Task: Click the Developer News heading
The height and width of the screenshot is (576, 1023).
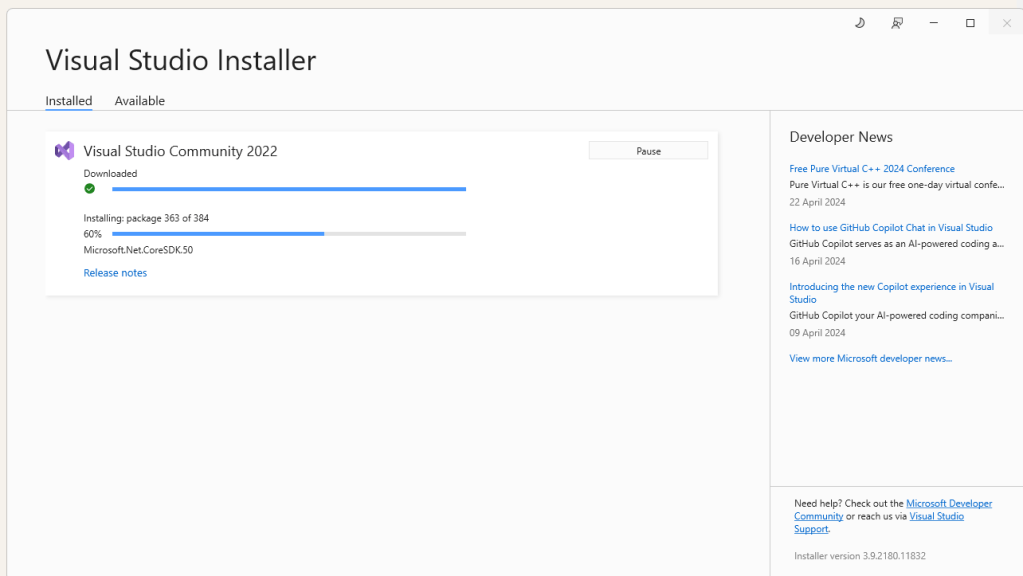Action: point(840,137)
